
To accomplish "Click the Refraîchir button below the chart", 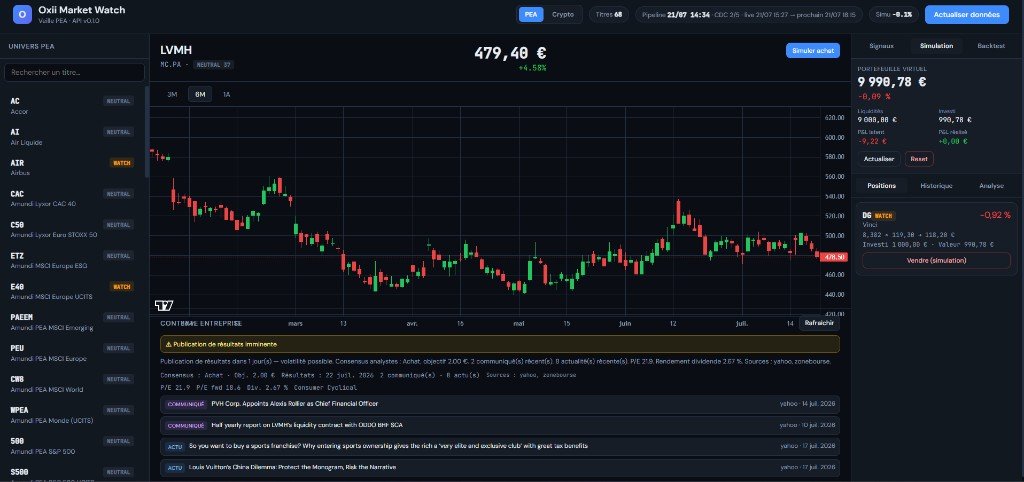I will [819, 323].
